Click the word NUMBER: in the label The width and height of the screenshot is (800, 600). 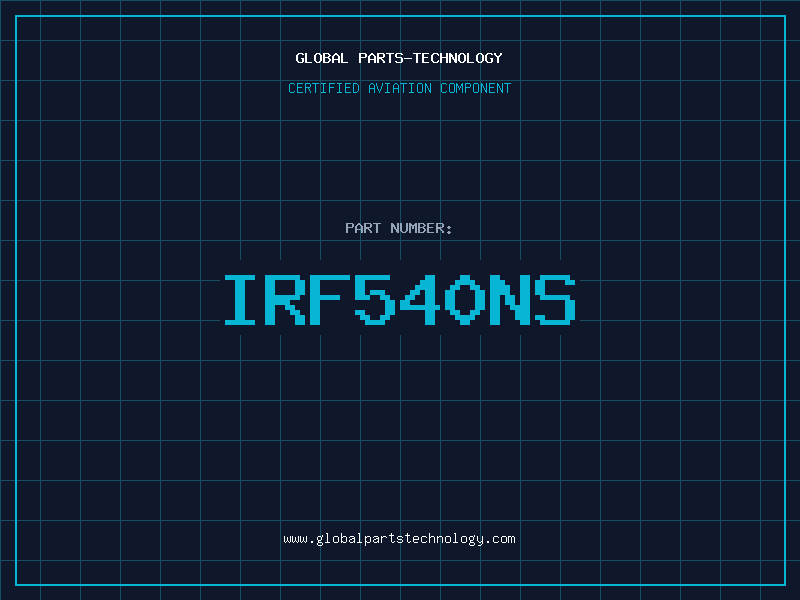tap(422, 228)
